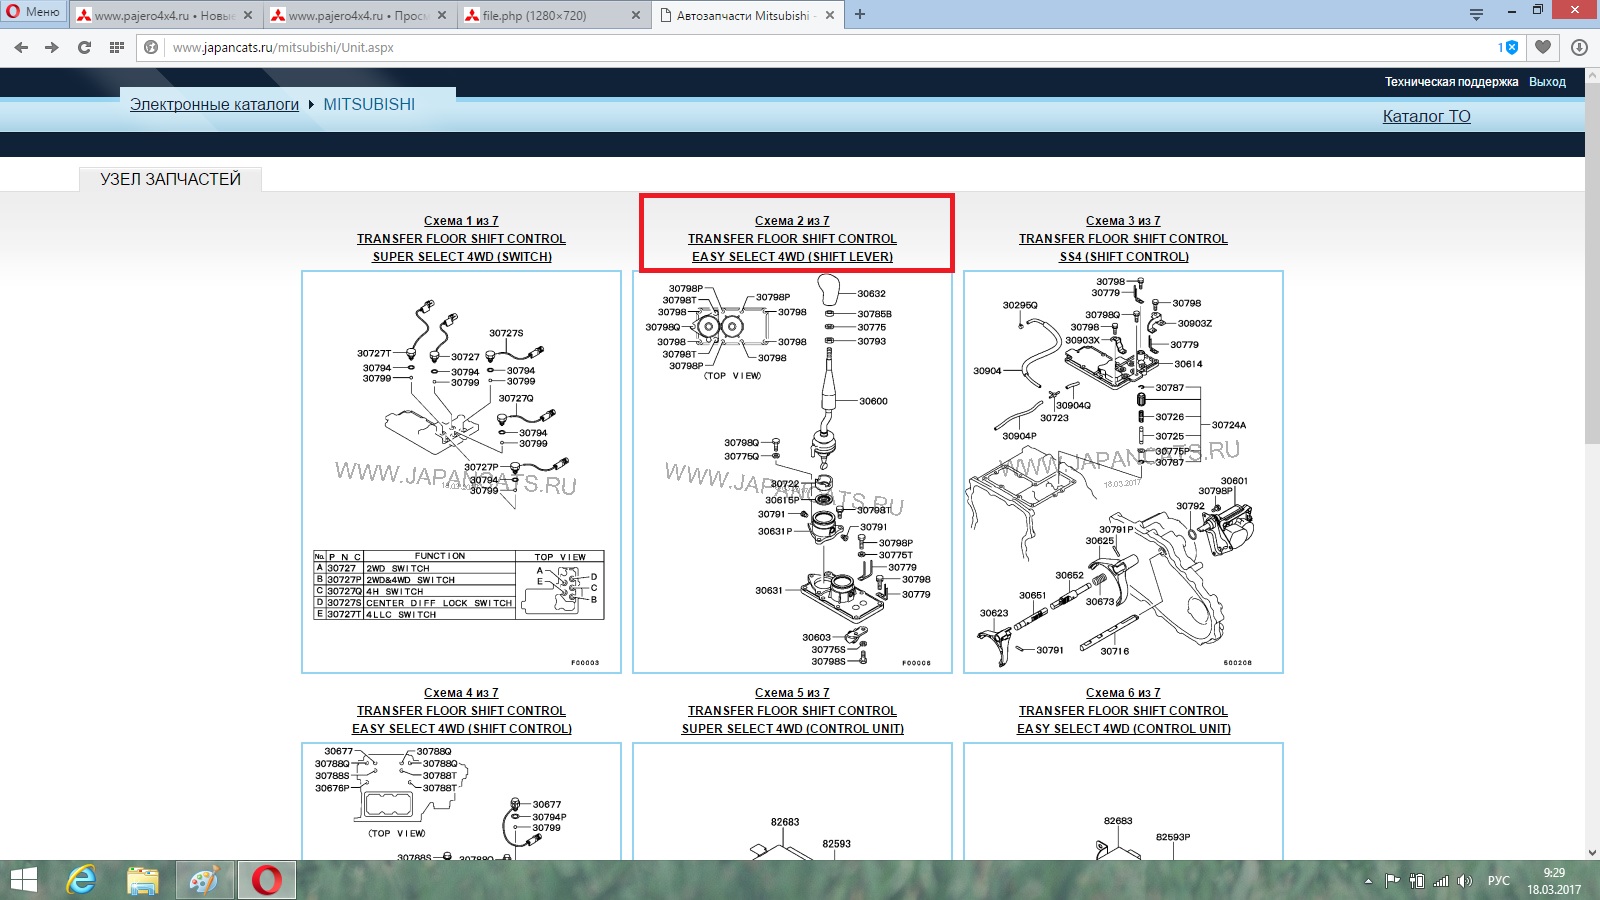Open the Каталог ТО link
The width and height of the screenshot is (1600, 900).
coord(1426,116)
